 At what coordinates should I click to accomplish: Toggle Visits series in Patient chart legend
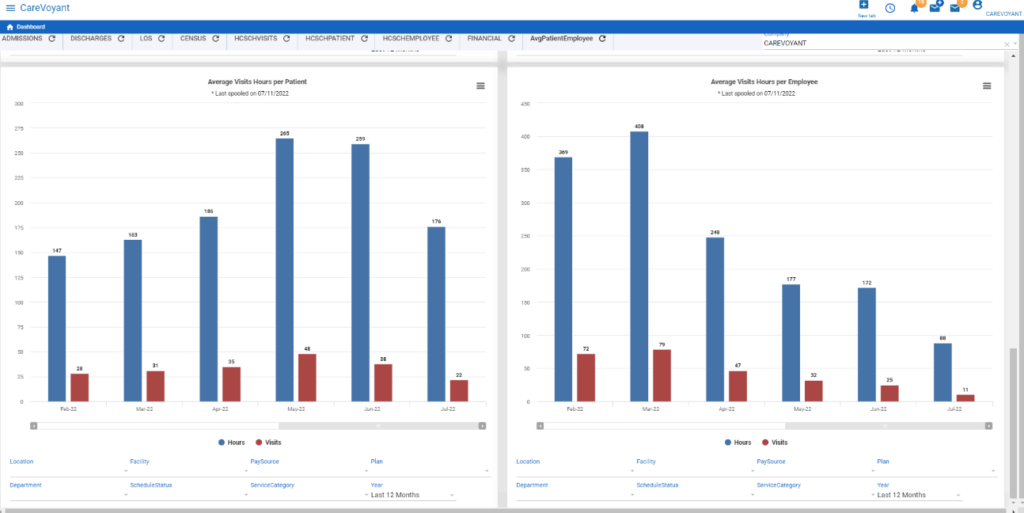coord(268,442)
